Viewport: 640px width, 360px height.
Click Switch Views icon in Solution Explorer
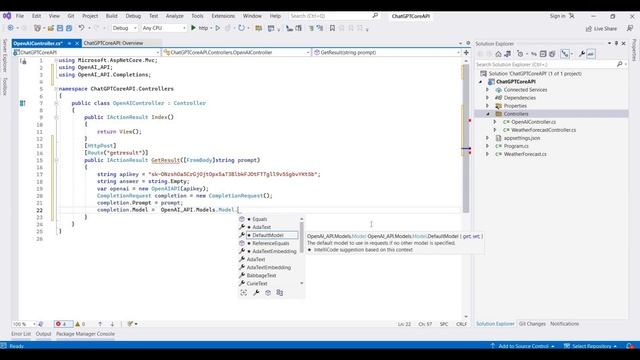pyautogui.click(x=507, y=54)
